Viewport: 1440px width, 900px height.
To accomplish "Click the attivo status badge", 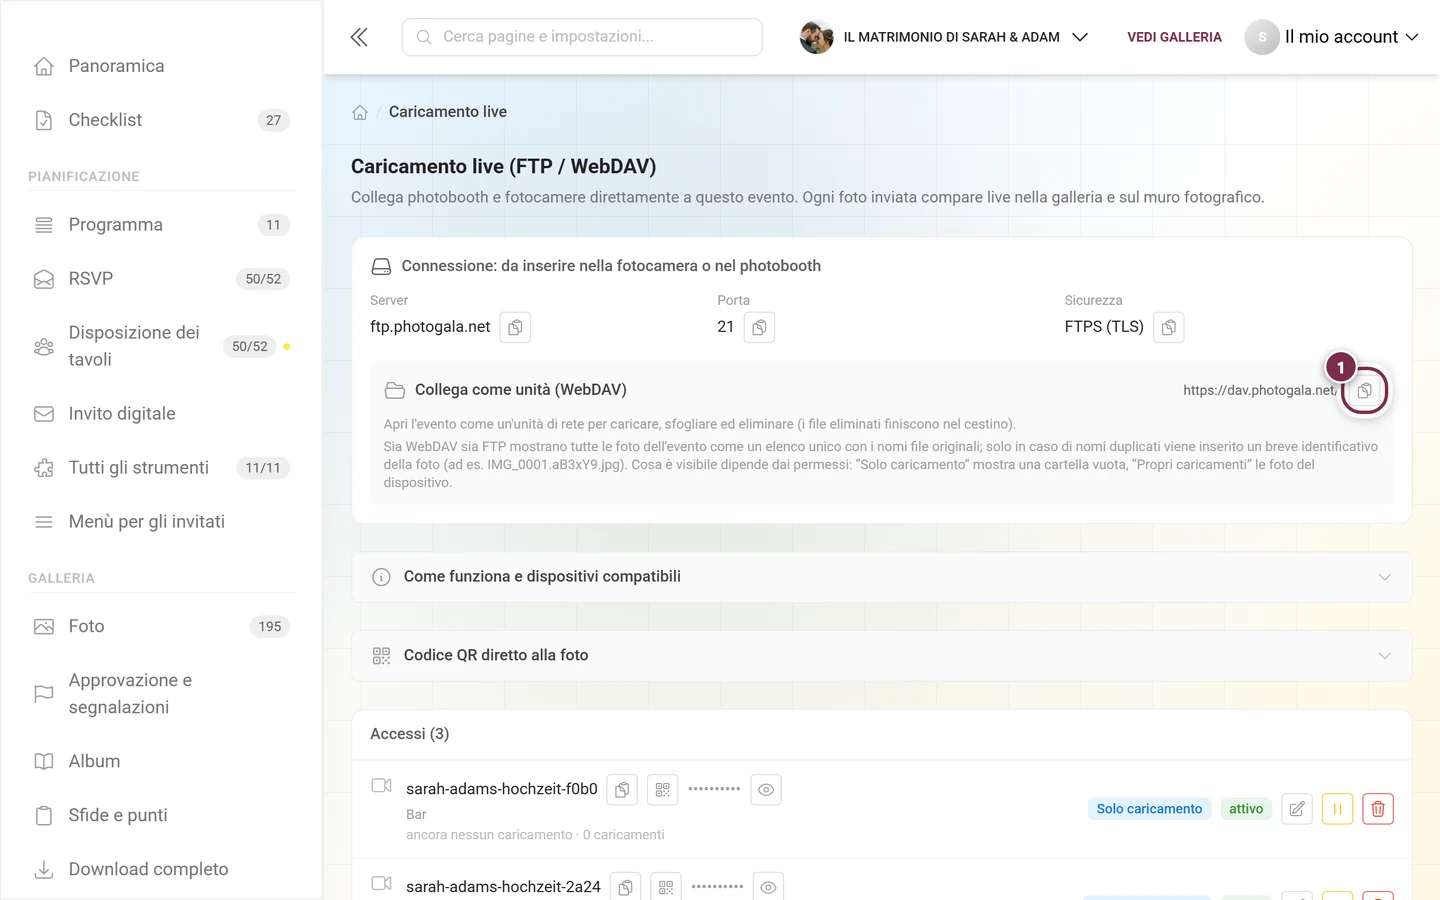I will point(1246,809).
